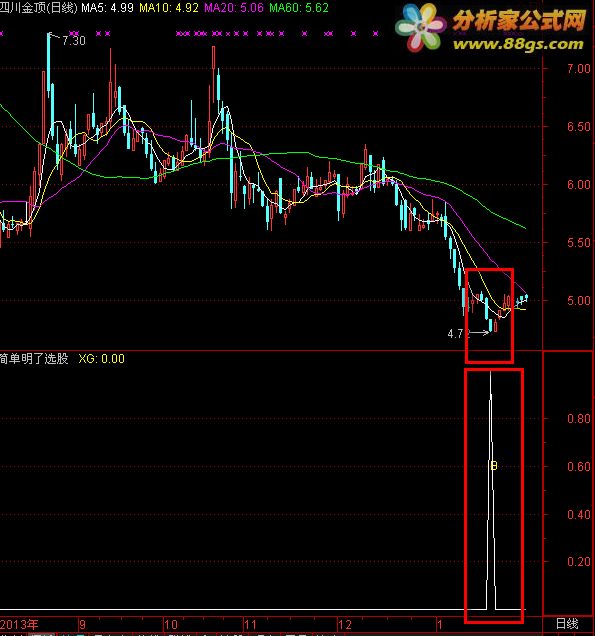Click the yellow B buy signal marker
This screenshot has width=595, height=636.
coord(494,466)
